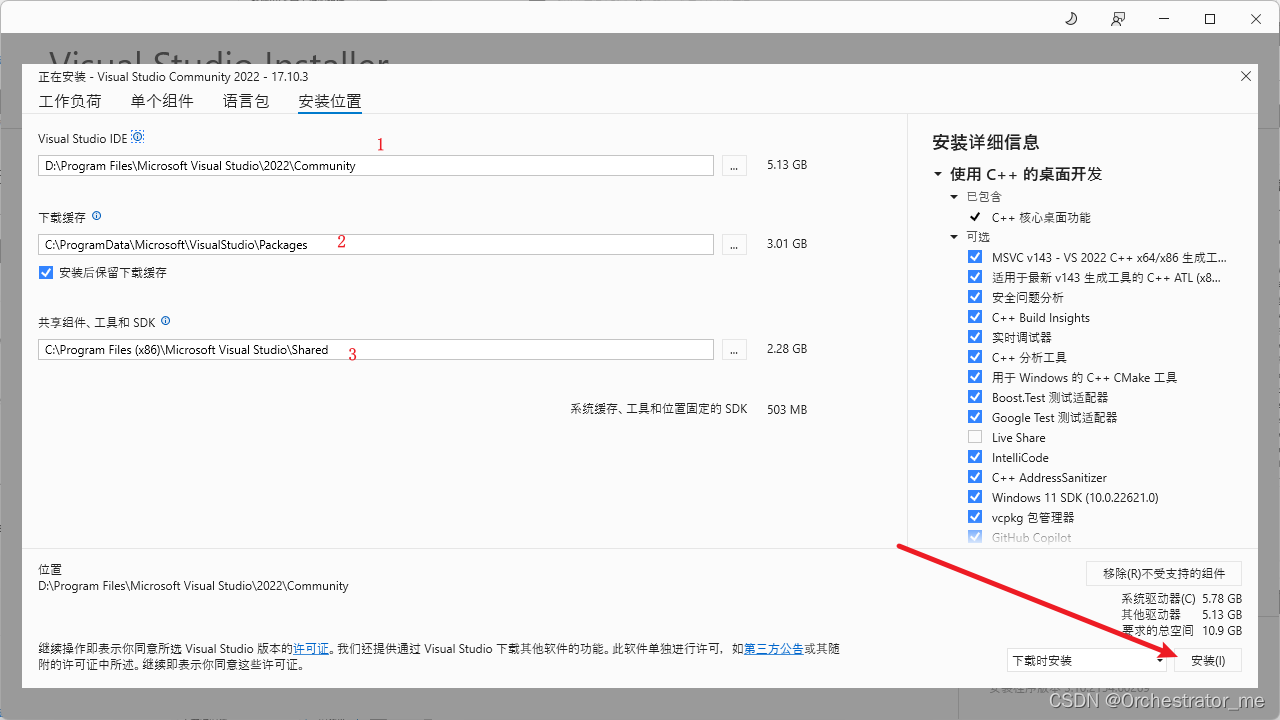Image resolution: width=1280 pixels, height=720 pixels.
Task: Uncheck C++ AddressSanitizer component
Action: tap(975, 477)
